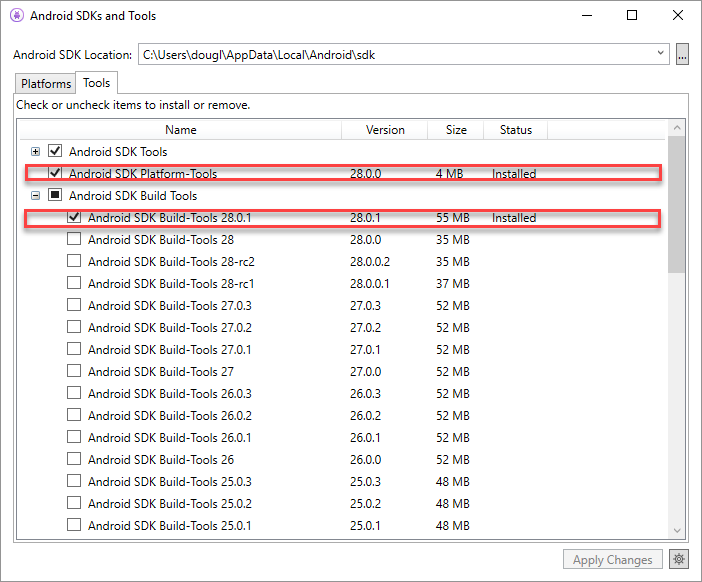Check Android SDK Build-Tools 26
This screenshot has width=702, height=582.
pos(74,458)
